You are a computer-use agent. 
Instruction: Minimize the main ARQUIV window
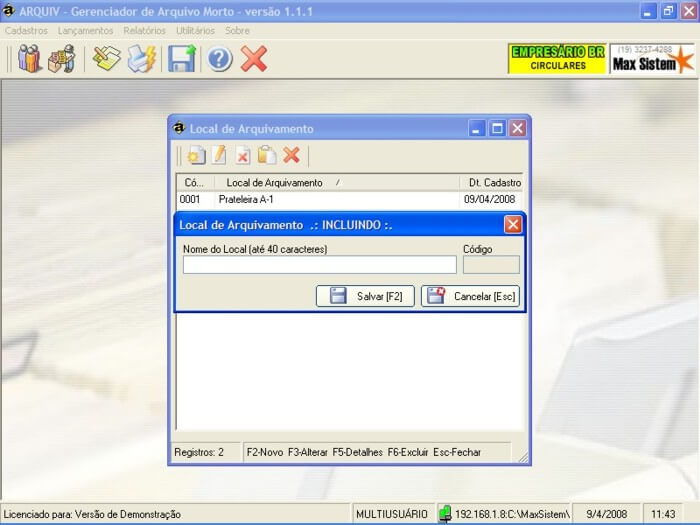pos(648,11)
